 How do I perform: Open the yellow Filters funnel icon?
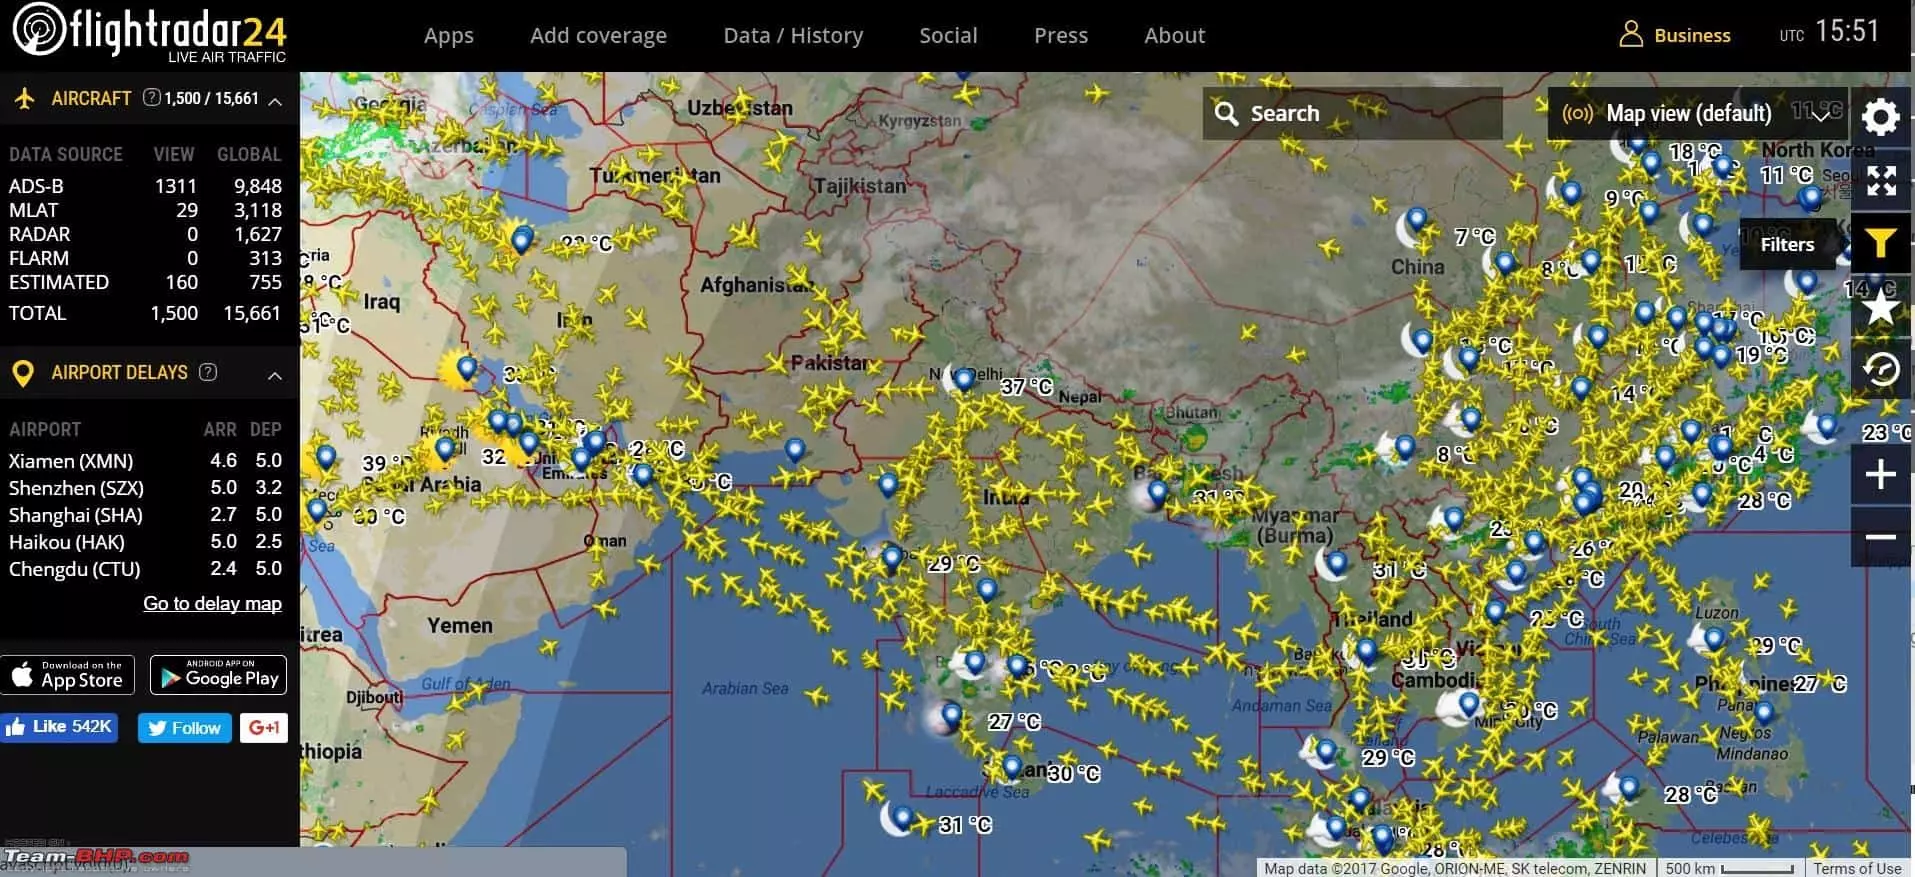1880,243
